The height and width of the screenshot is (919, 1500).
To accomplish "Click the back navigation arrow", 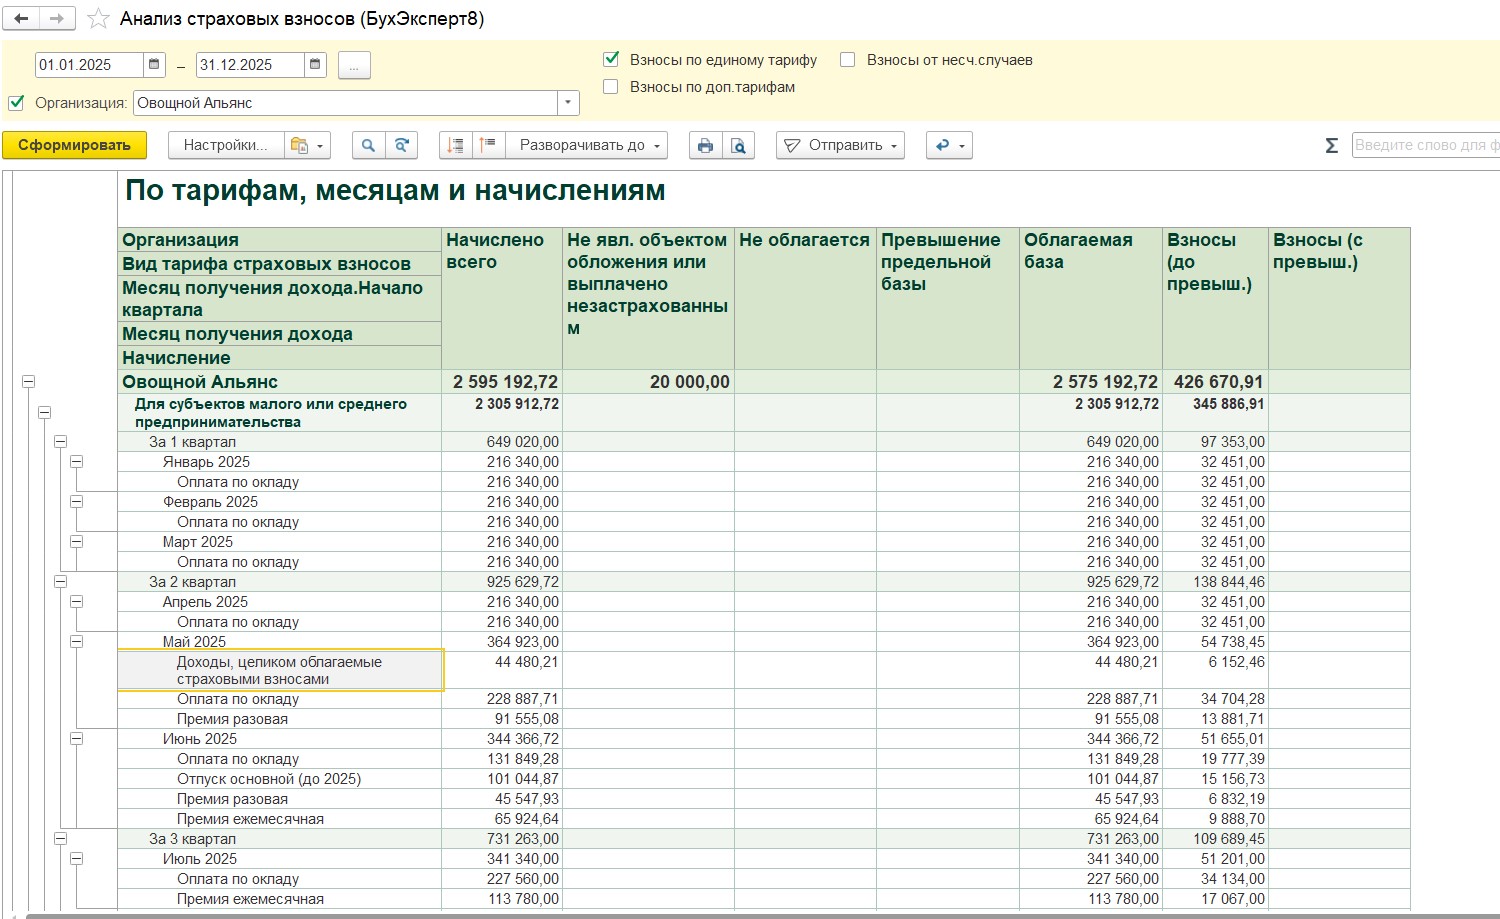I will point(21,19).
